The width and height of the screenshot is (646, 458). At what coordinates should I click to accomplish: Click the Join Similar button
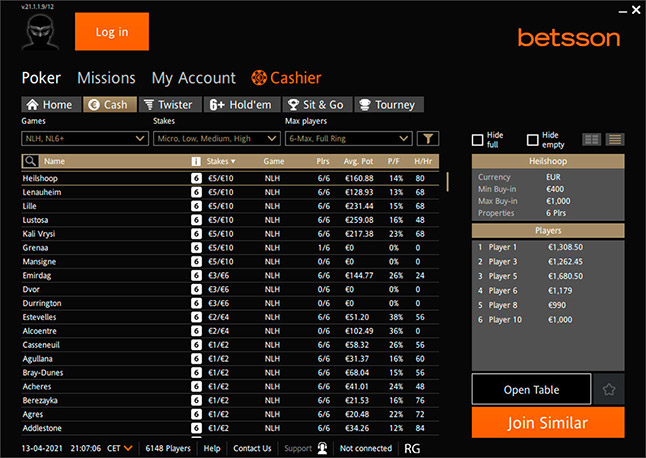tap(548, 423)
